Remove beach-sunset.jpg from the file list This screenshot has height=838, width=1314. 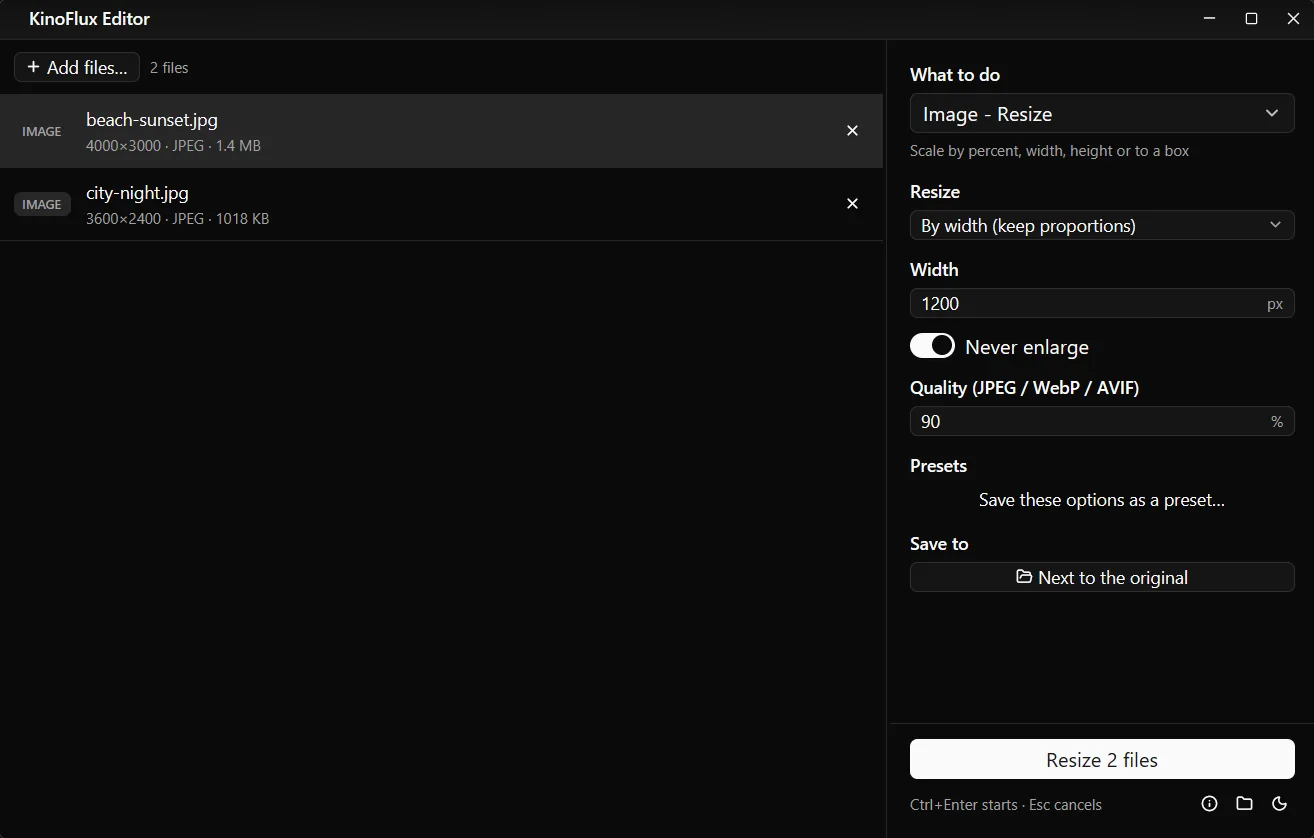pos(852,131)
